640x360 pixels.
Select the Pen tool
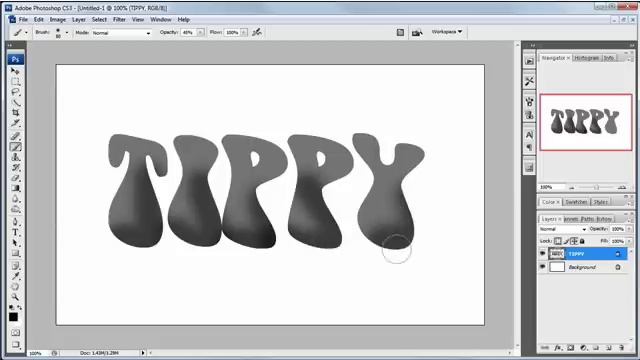(x=15, y=222)
